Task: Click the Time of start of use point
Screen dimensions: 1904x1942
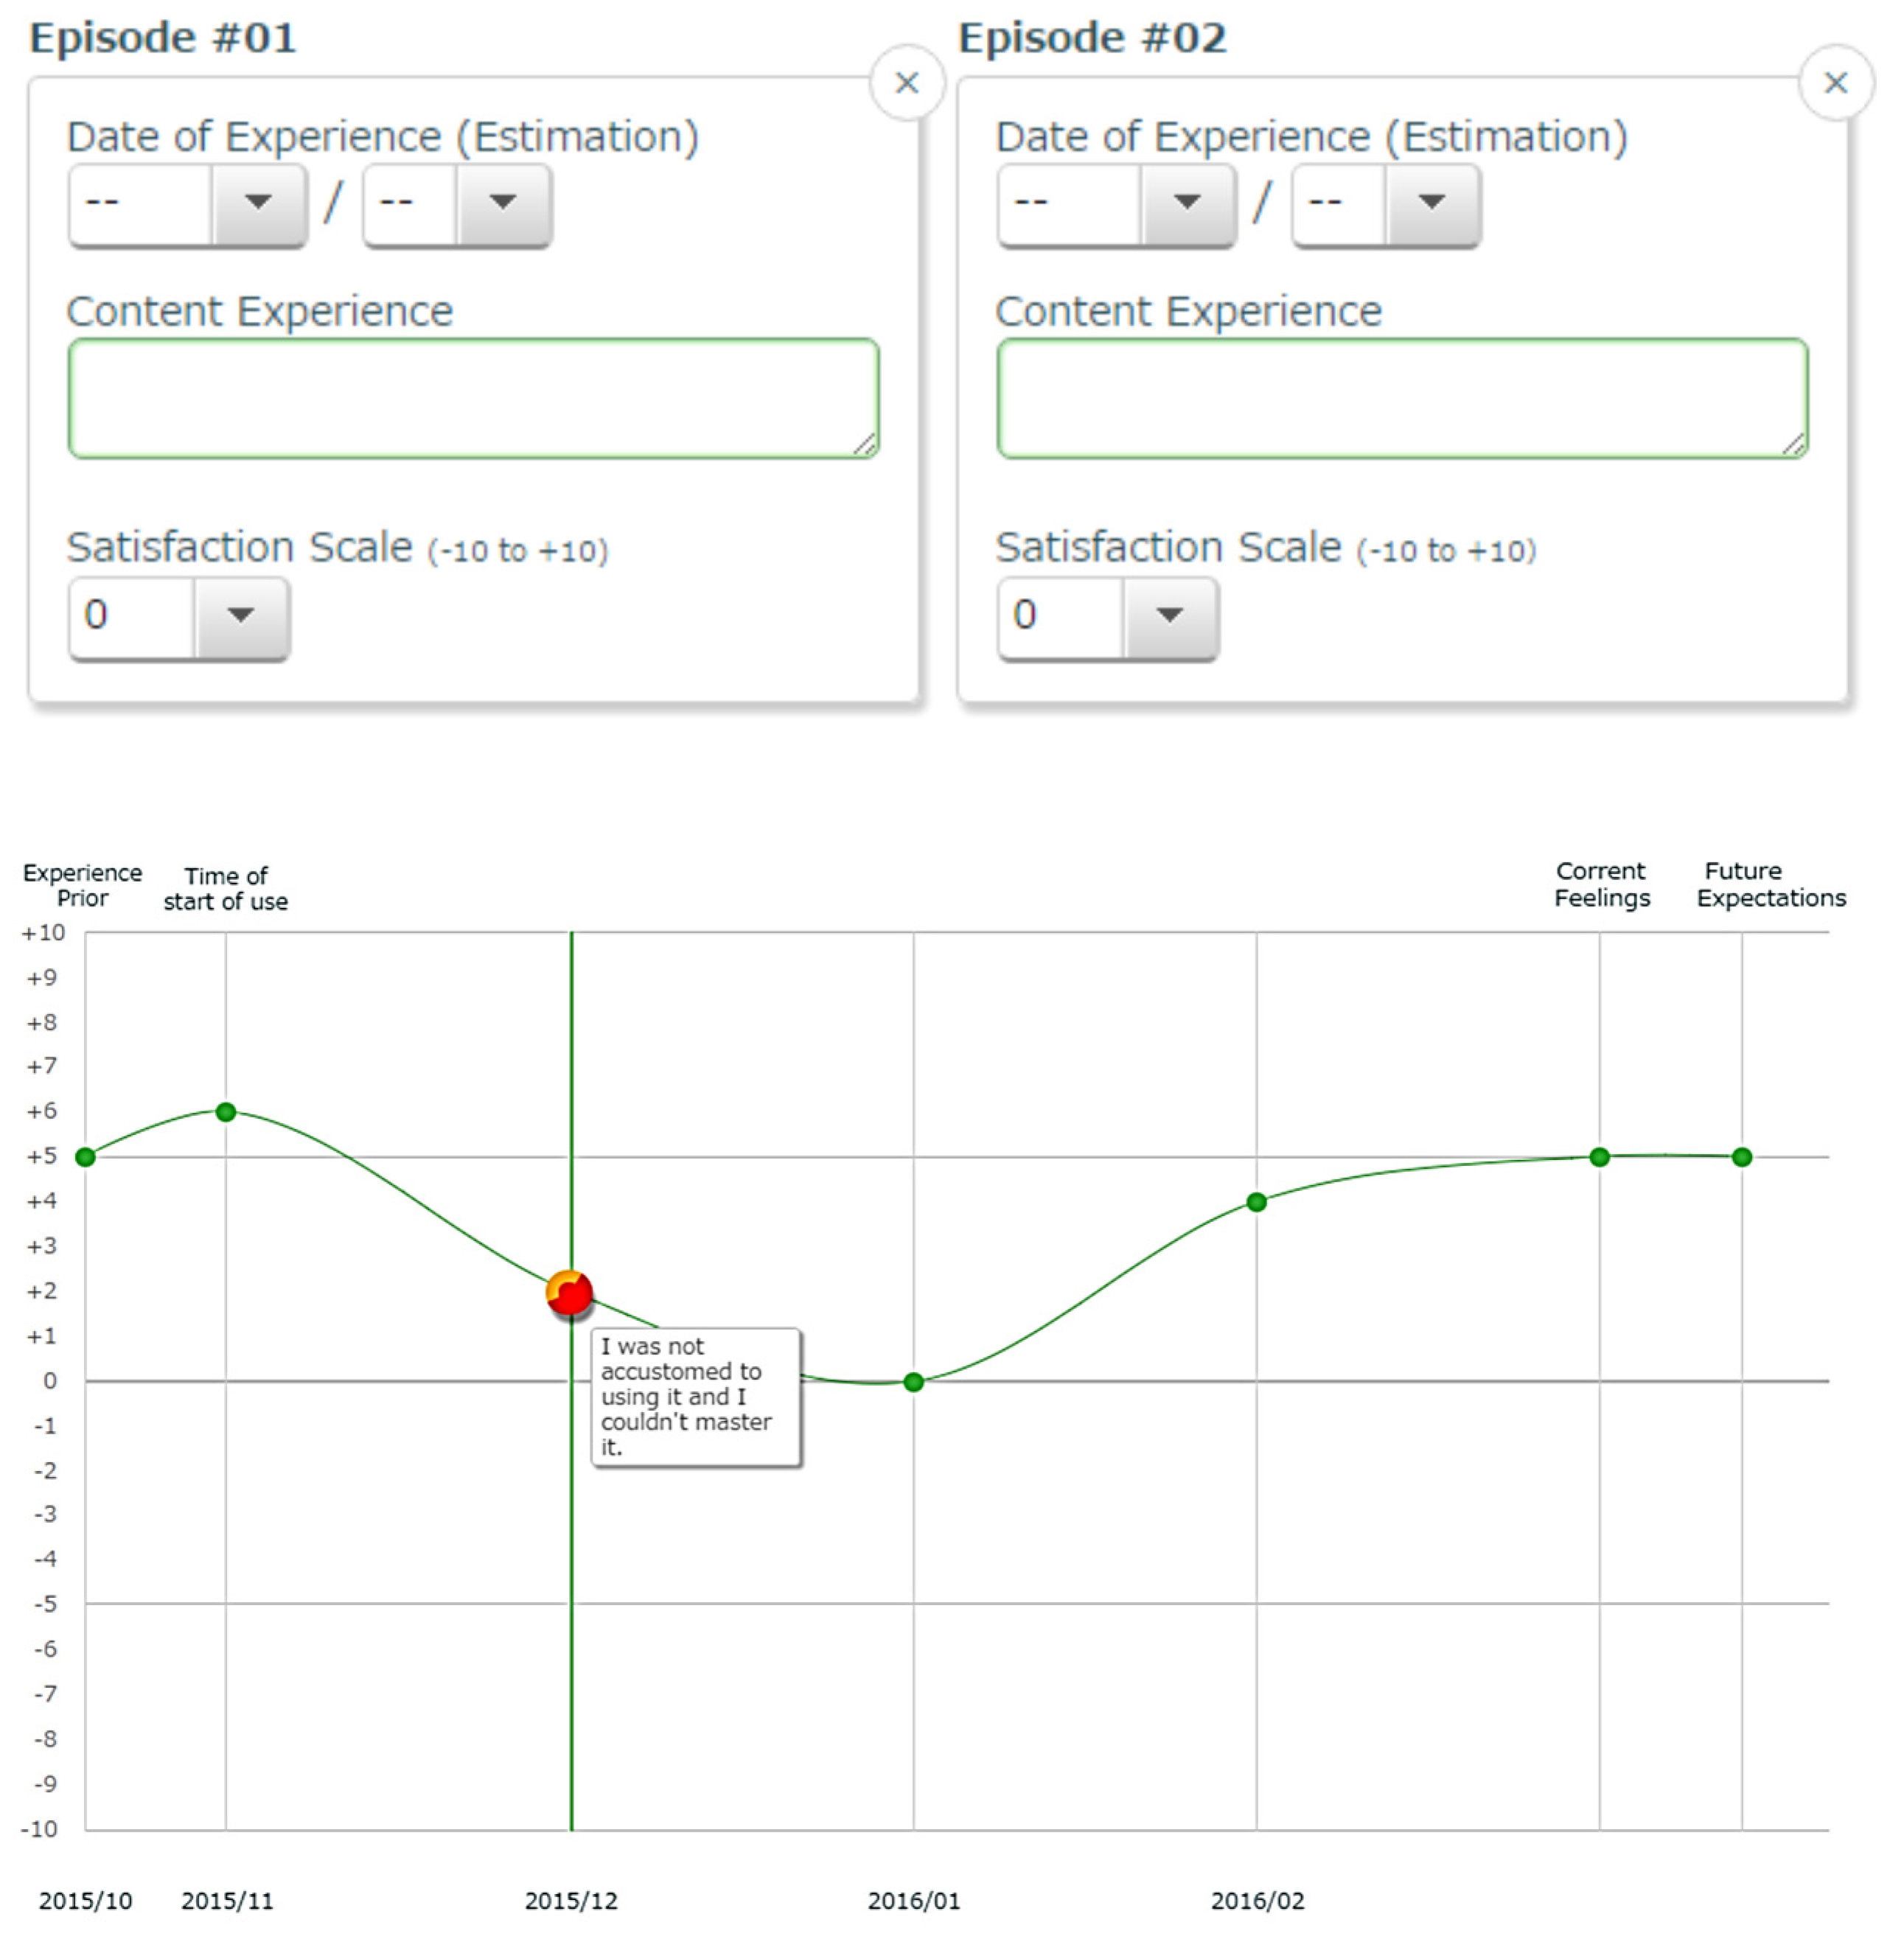Action: coord(226,1112)
